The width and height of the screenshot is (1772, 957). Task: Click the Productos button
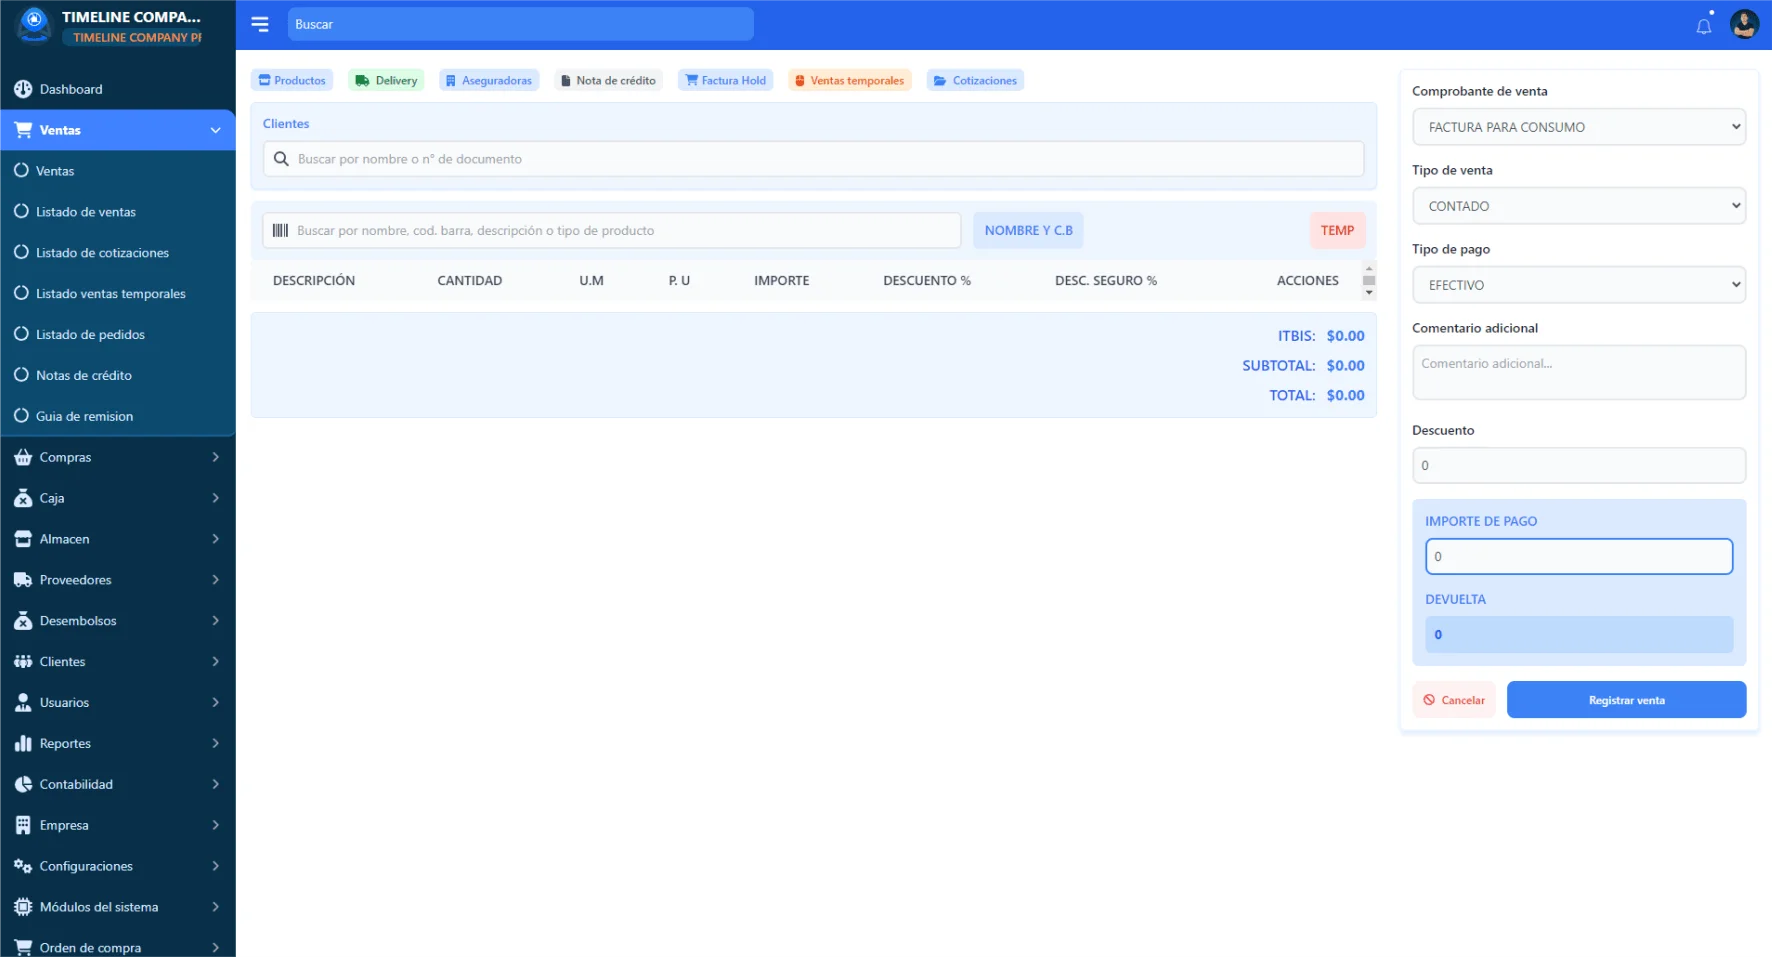[292, 80]
